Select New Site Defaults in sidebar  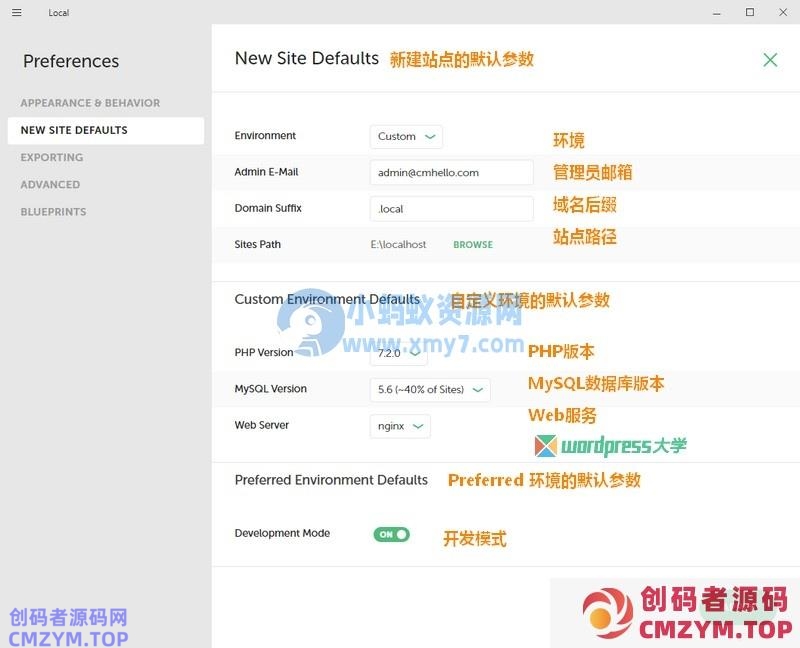(74, 130)
